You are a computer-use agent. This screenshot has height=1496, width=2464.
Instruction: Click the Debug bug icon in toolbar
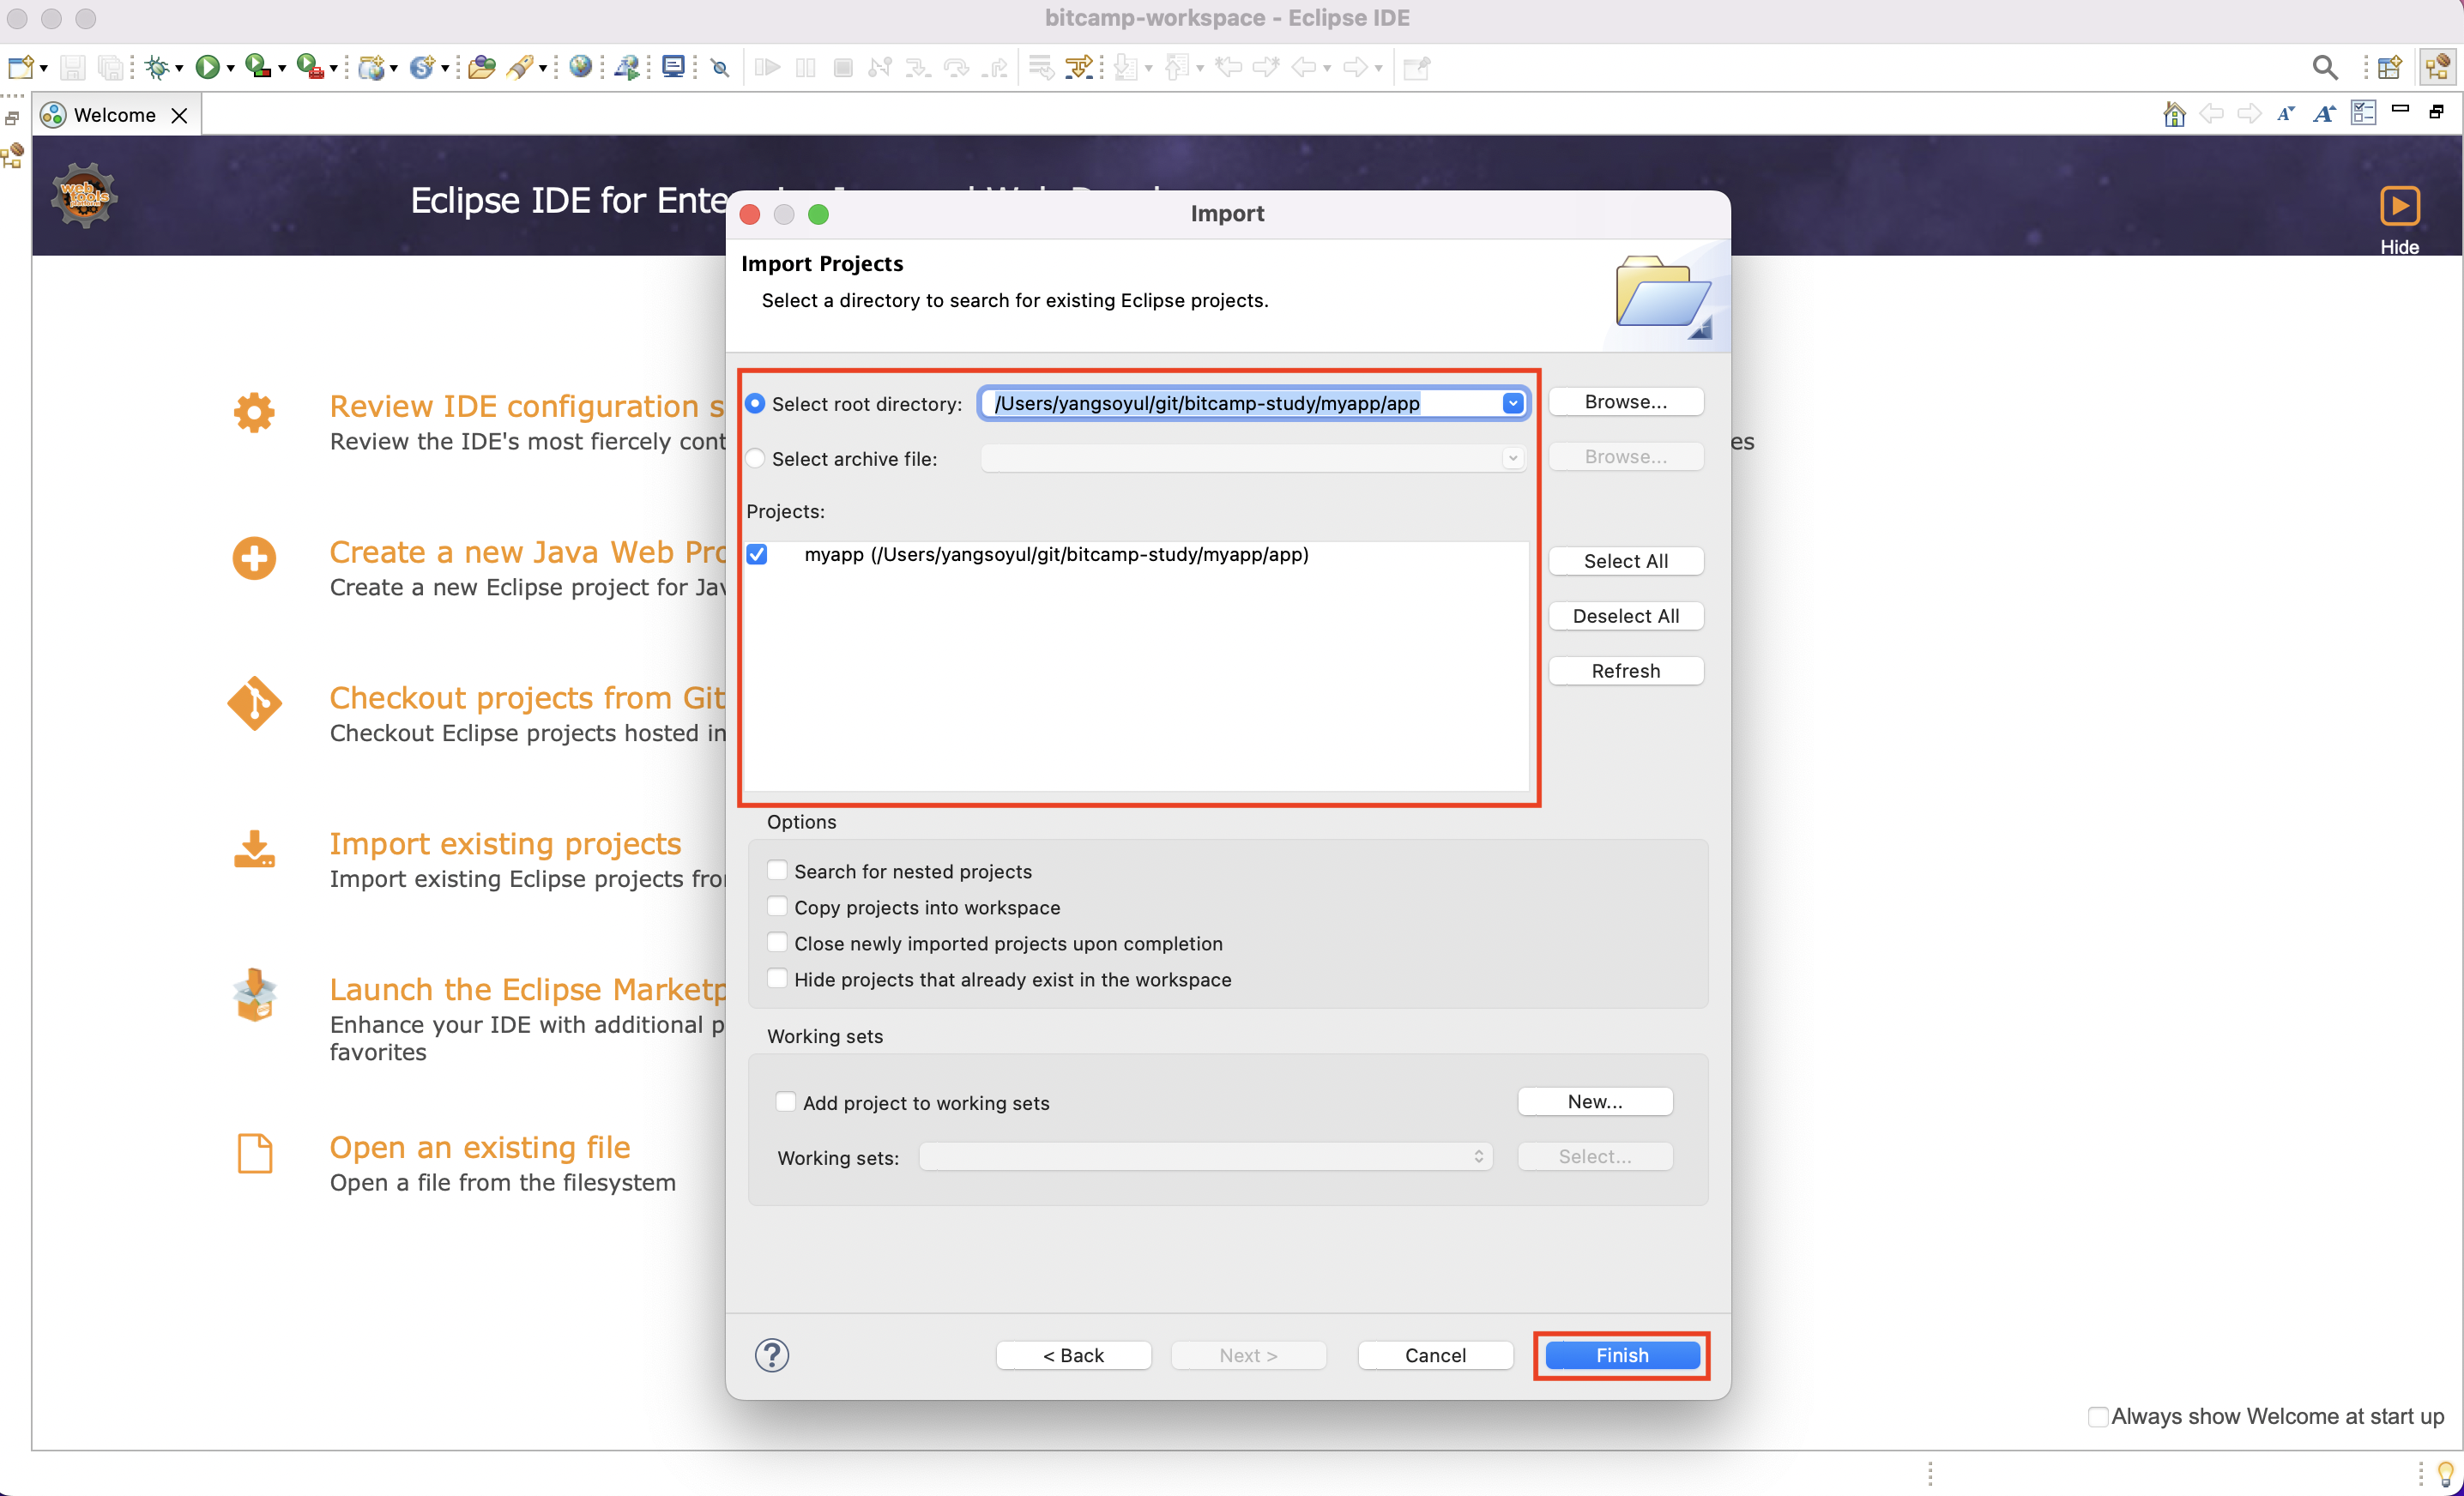[x=156, y=67]
